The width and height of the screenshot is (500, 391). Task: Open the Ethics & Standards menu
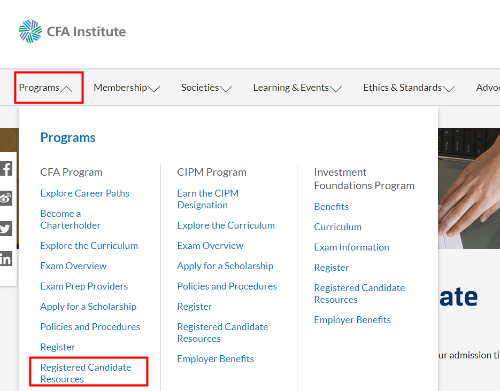[409, 88]
